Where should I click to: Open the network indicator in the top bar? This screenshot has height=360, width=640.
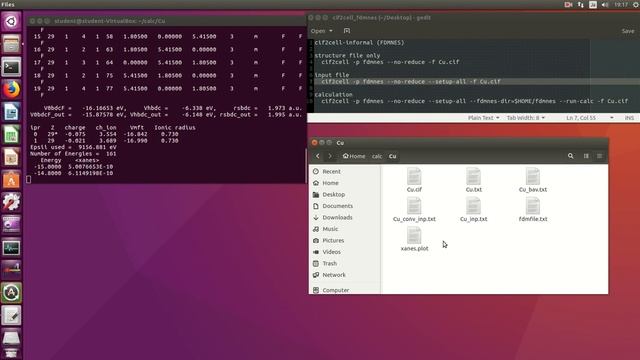[x=580, y=4]
